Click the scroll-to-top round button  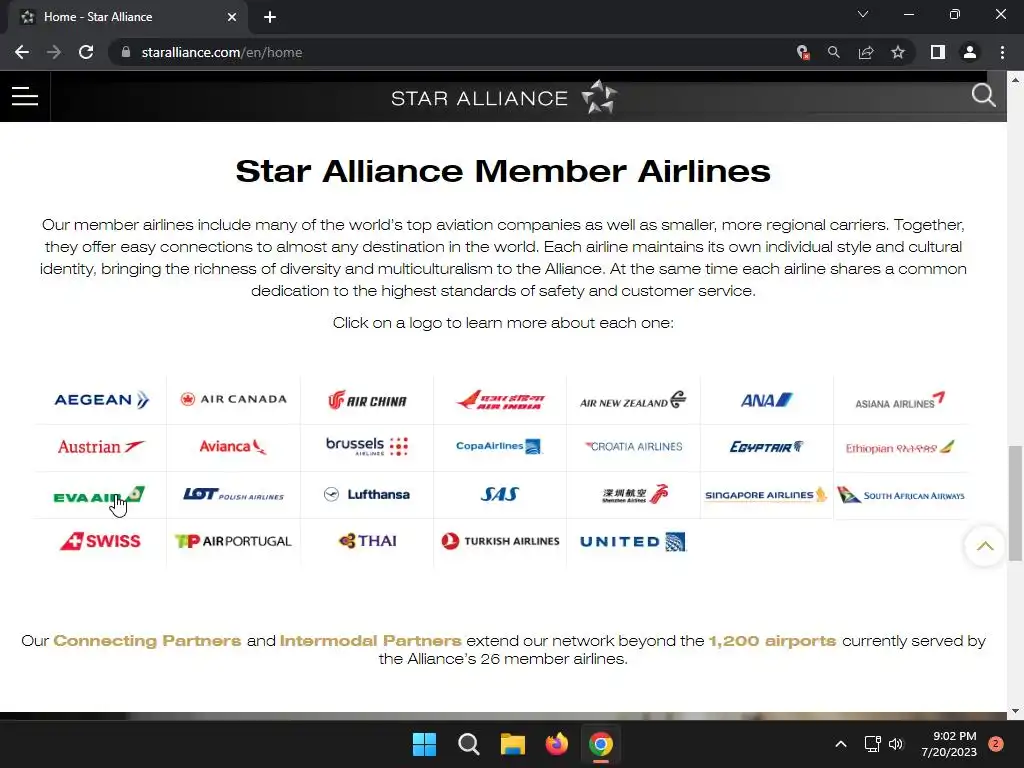click(x=985, y=546)
